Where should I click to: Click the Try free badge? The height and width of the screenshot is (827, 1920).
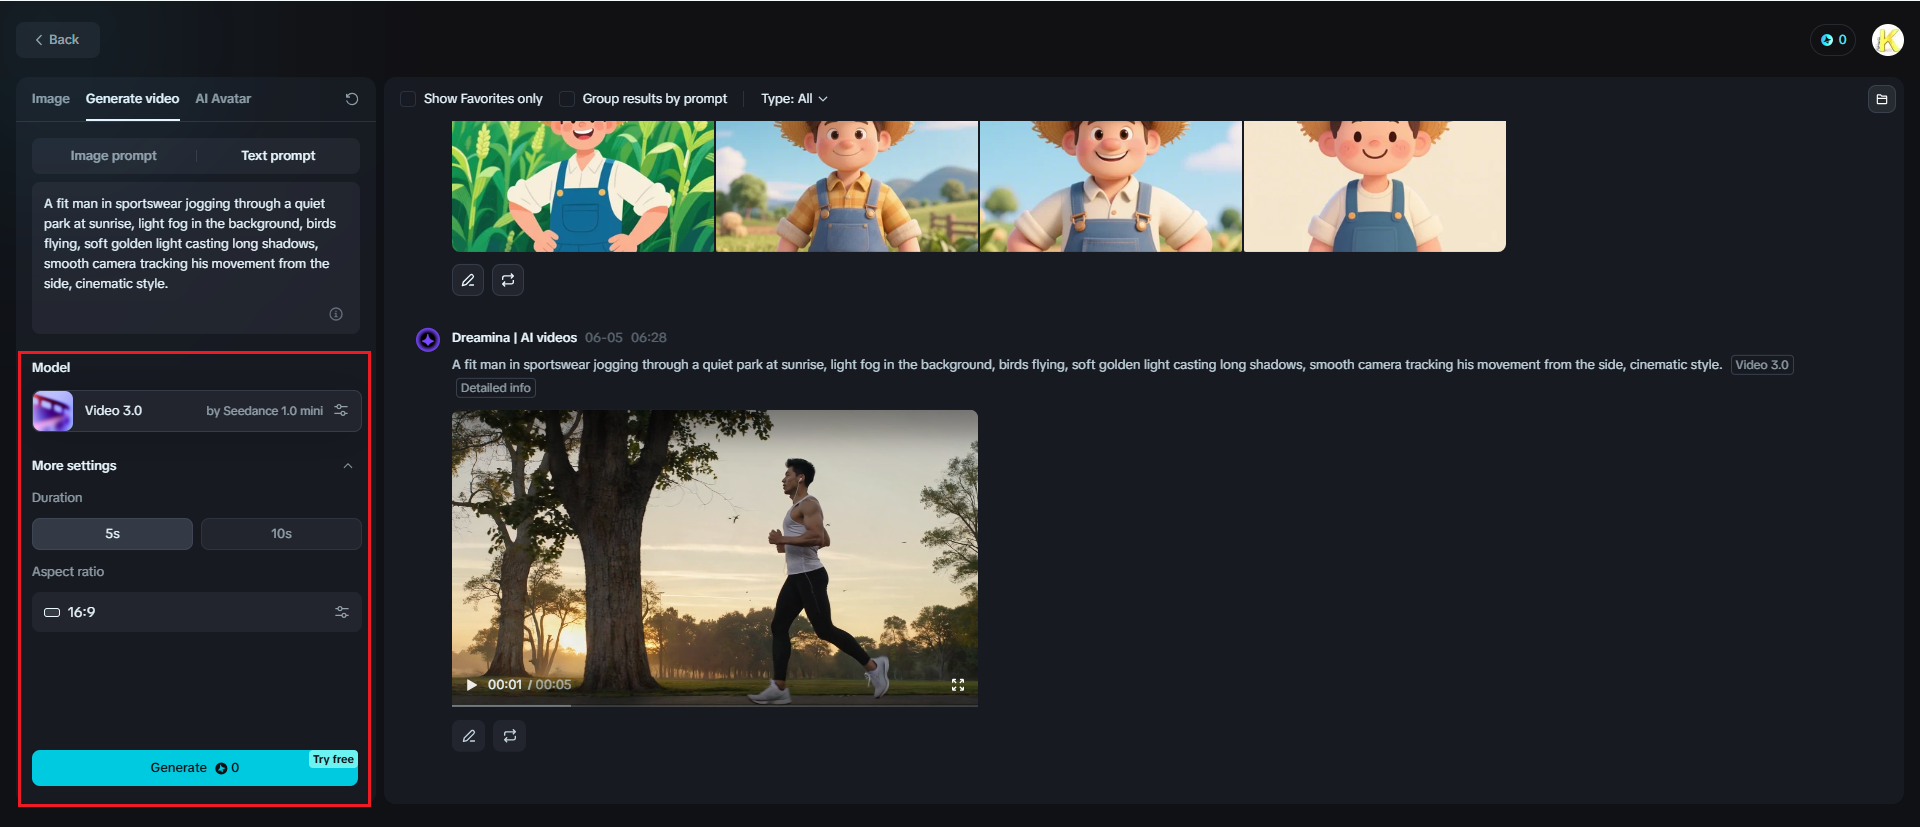(333, 760)
